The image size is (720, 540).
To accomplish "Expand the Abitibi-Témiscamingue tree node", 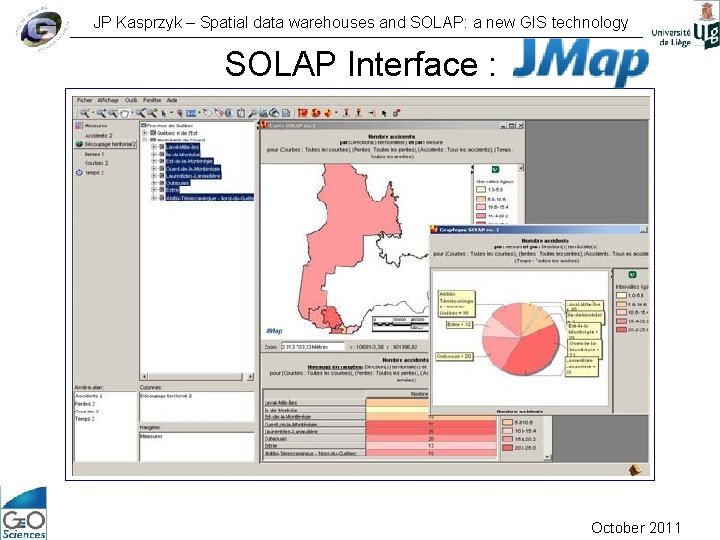I will (154, 197).
